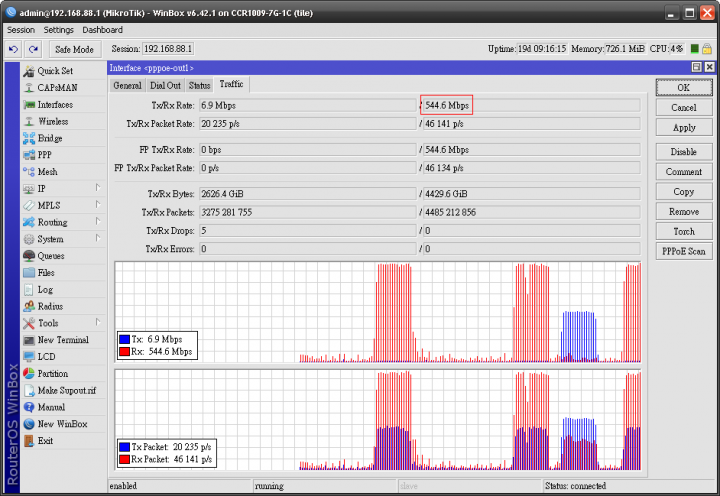Click the padlock icon near CPU
Screen dimensions: 720x496
tap(707, 49)
